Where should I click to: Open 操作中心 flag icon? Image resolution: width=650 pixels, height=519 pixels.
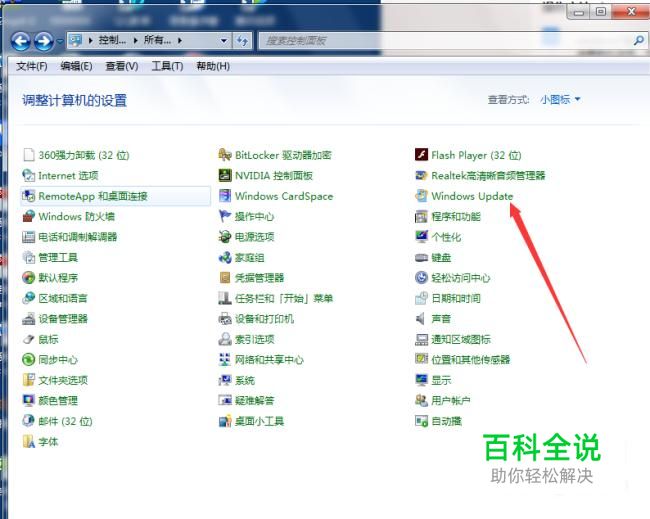click(x=225, y=216)
